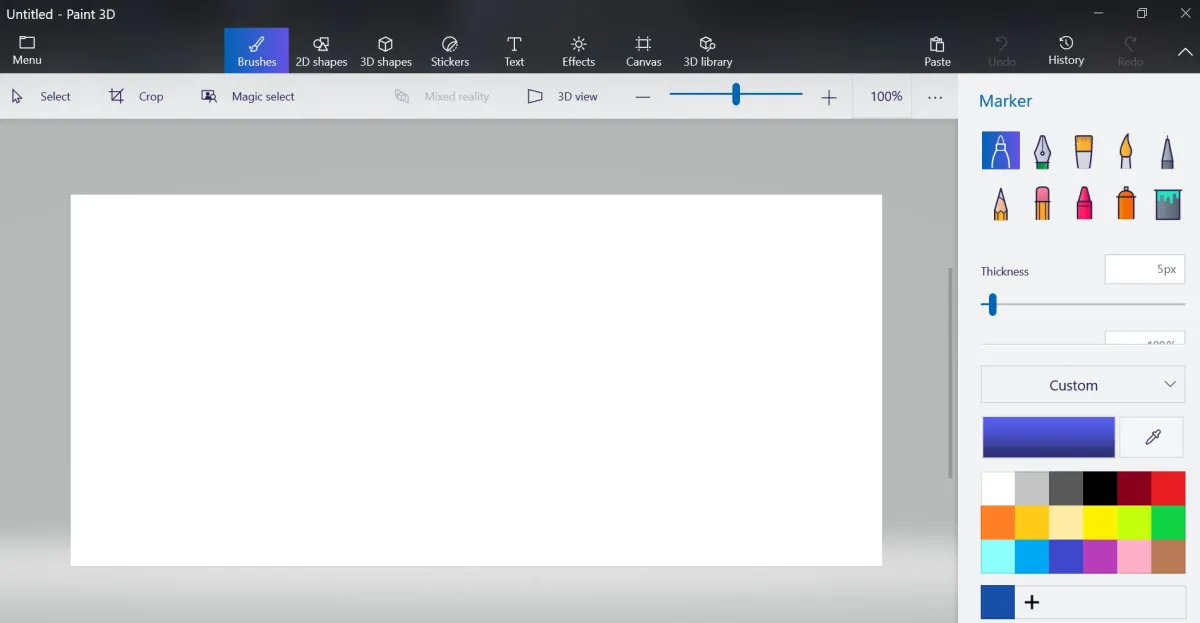
Task: Pick the indigo color swatch
Action: click(1066, 556)
